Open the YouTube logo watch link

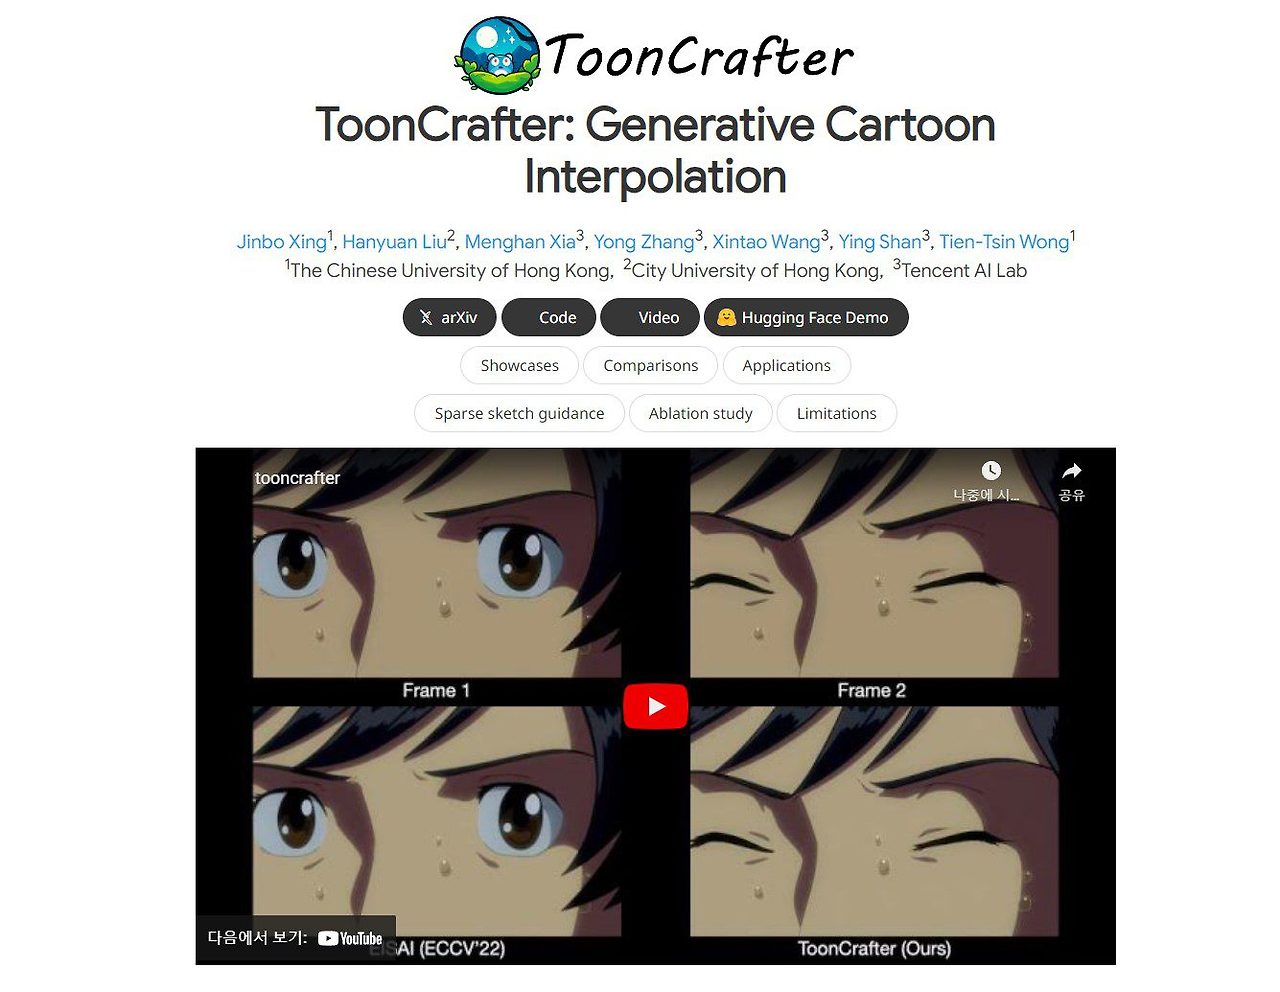point(350,938)
